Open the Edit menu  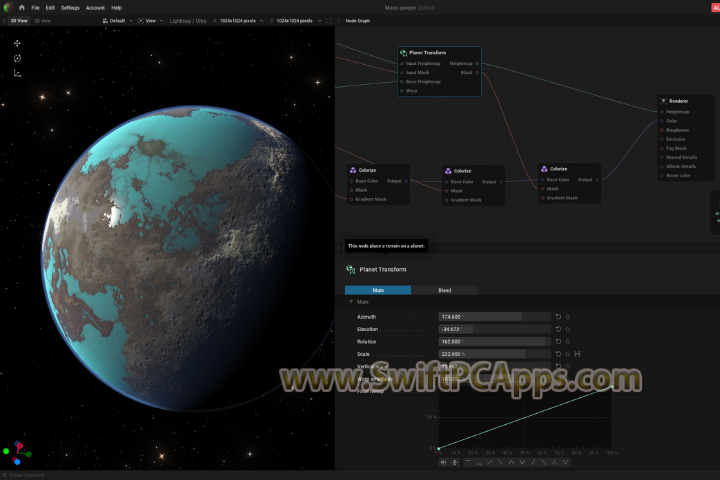click(x=50, y=8)
